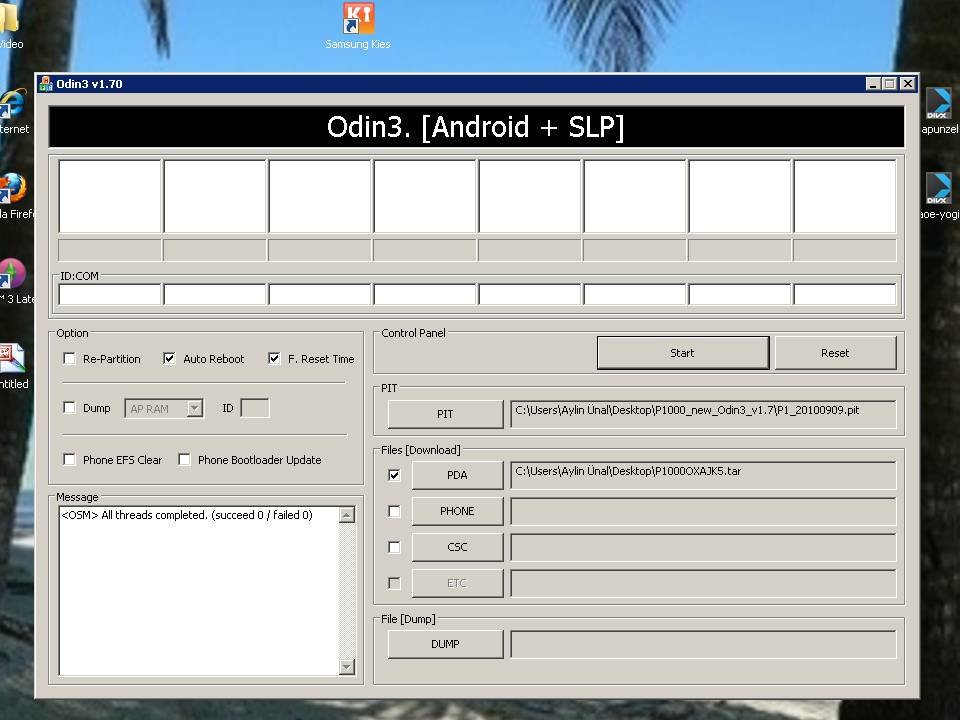Open the Firefox desktop shortcut
The width and height of the screenshot is (960, 720).
(12, 189)
